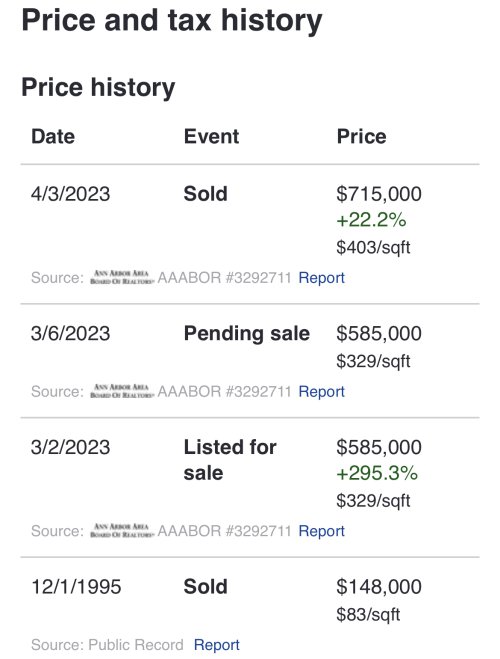Click Ann Arbor Realtors logo in Listed row
The height and width of the screenshot is (659, 500).
(x=122, y=531)
